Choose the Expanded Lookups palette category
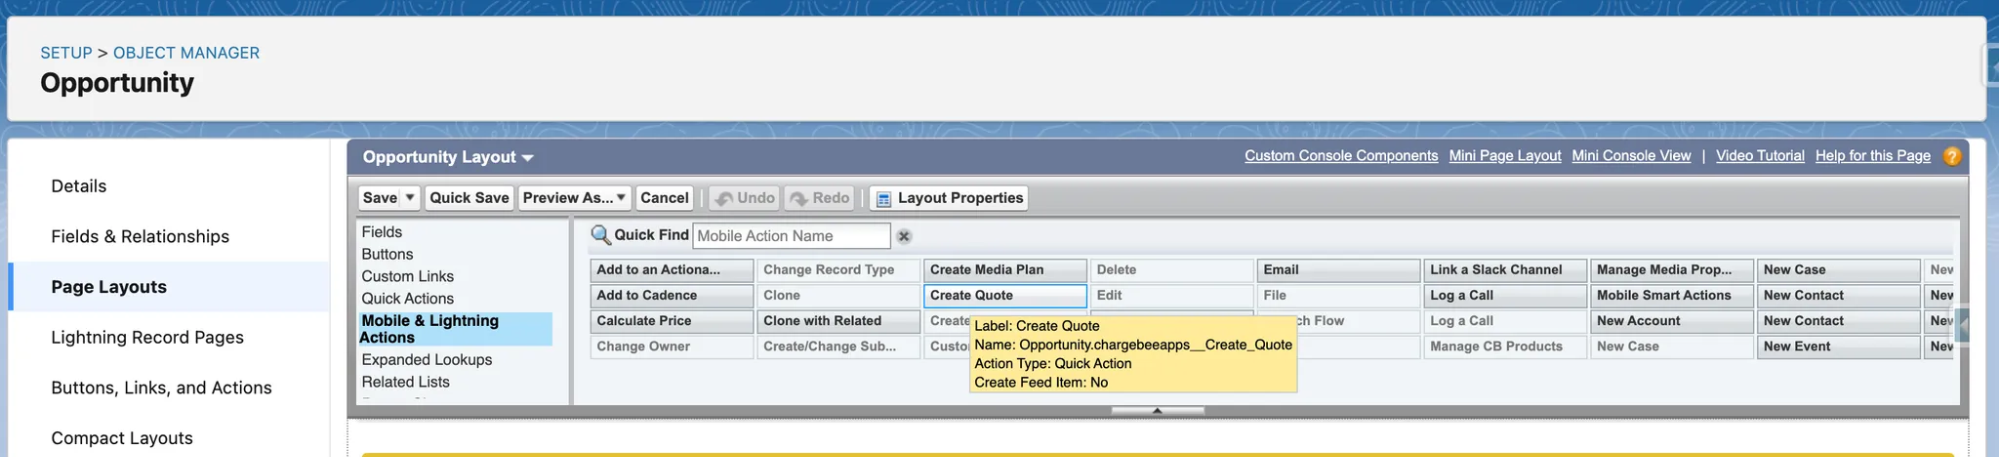 [x=427, y=359]
